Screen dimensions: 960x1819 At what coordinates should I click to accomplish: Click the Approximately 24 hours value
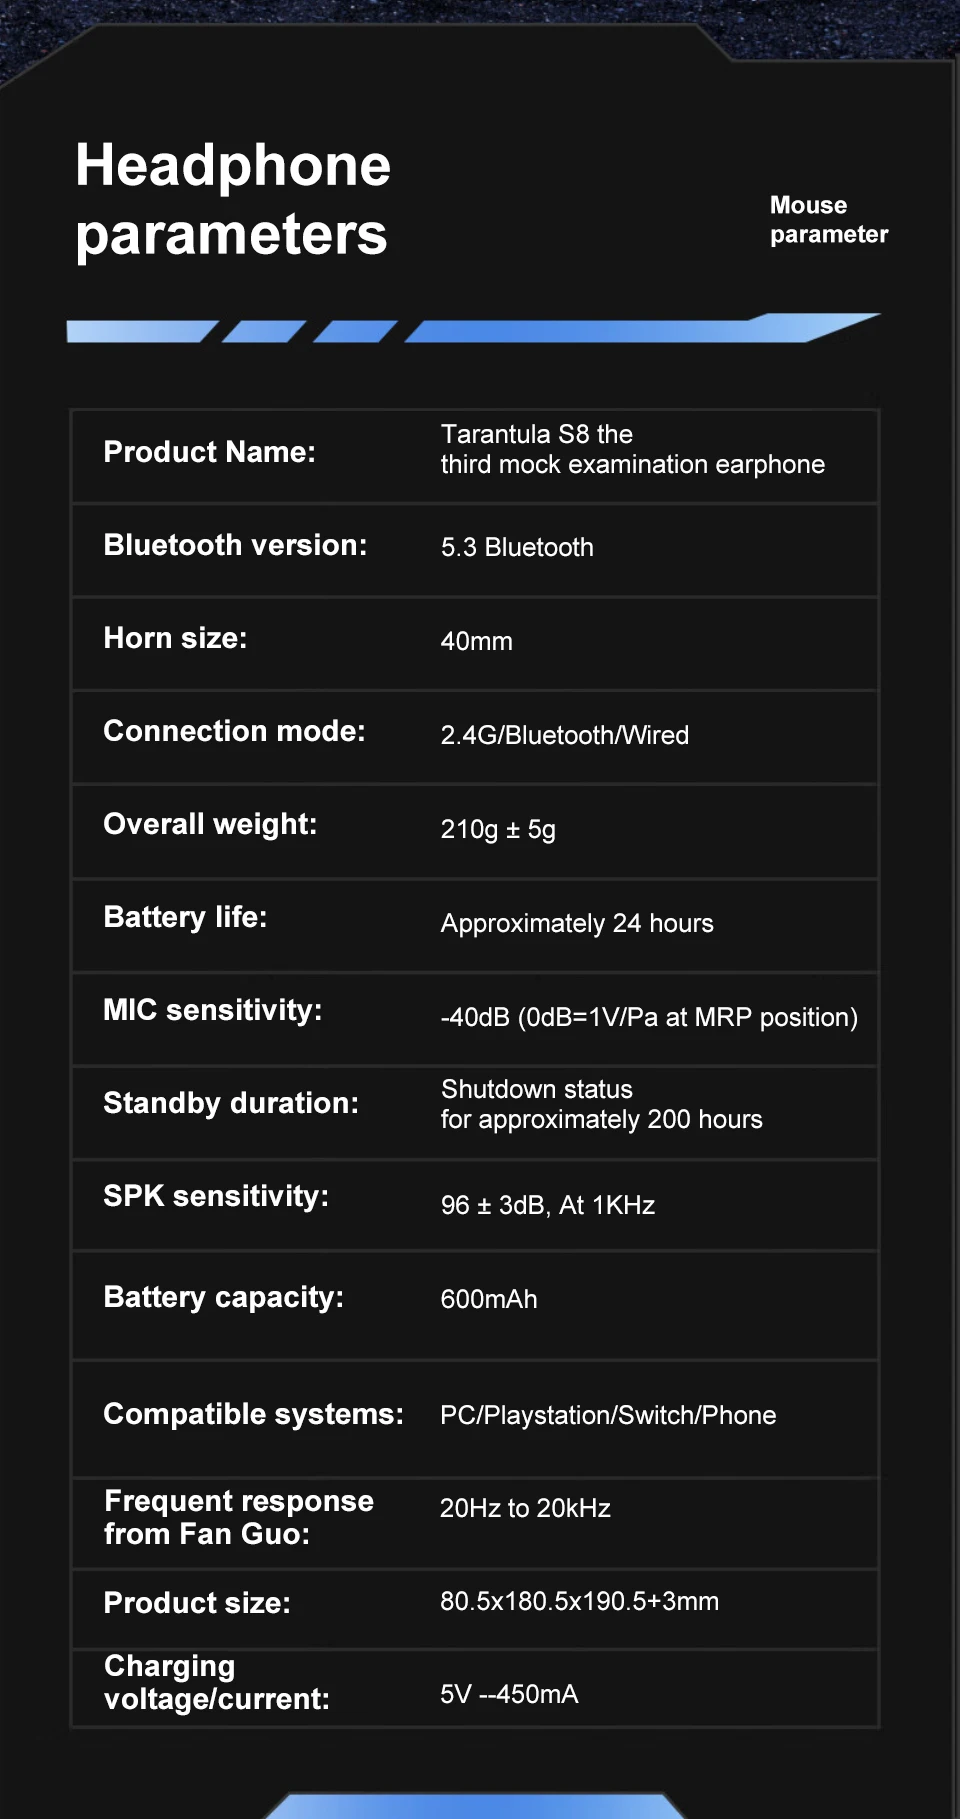pyautogui.click(x=577, y=923)
